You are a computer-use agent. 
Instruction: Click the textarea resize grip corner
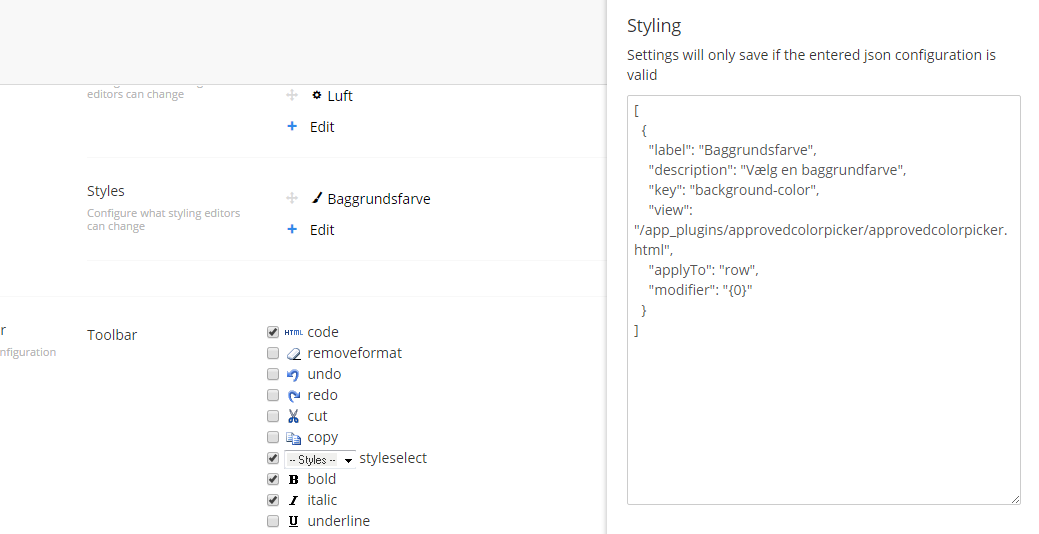tap(1015, 499)
